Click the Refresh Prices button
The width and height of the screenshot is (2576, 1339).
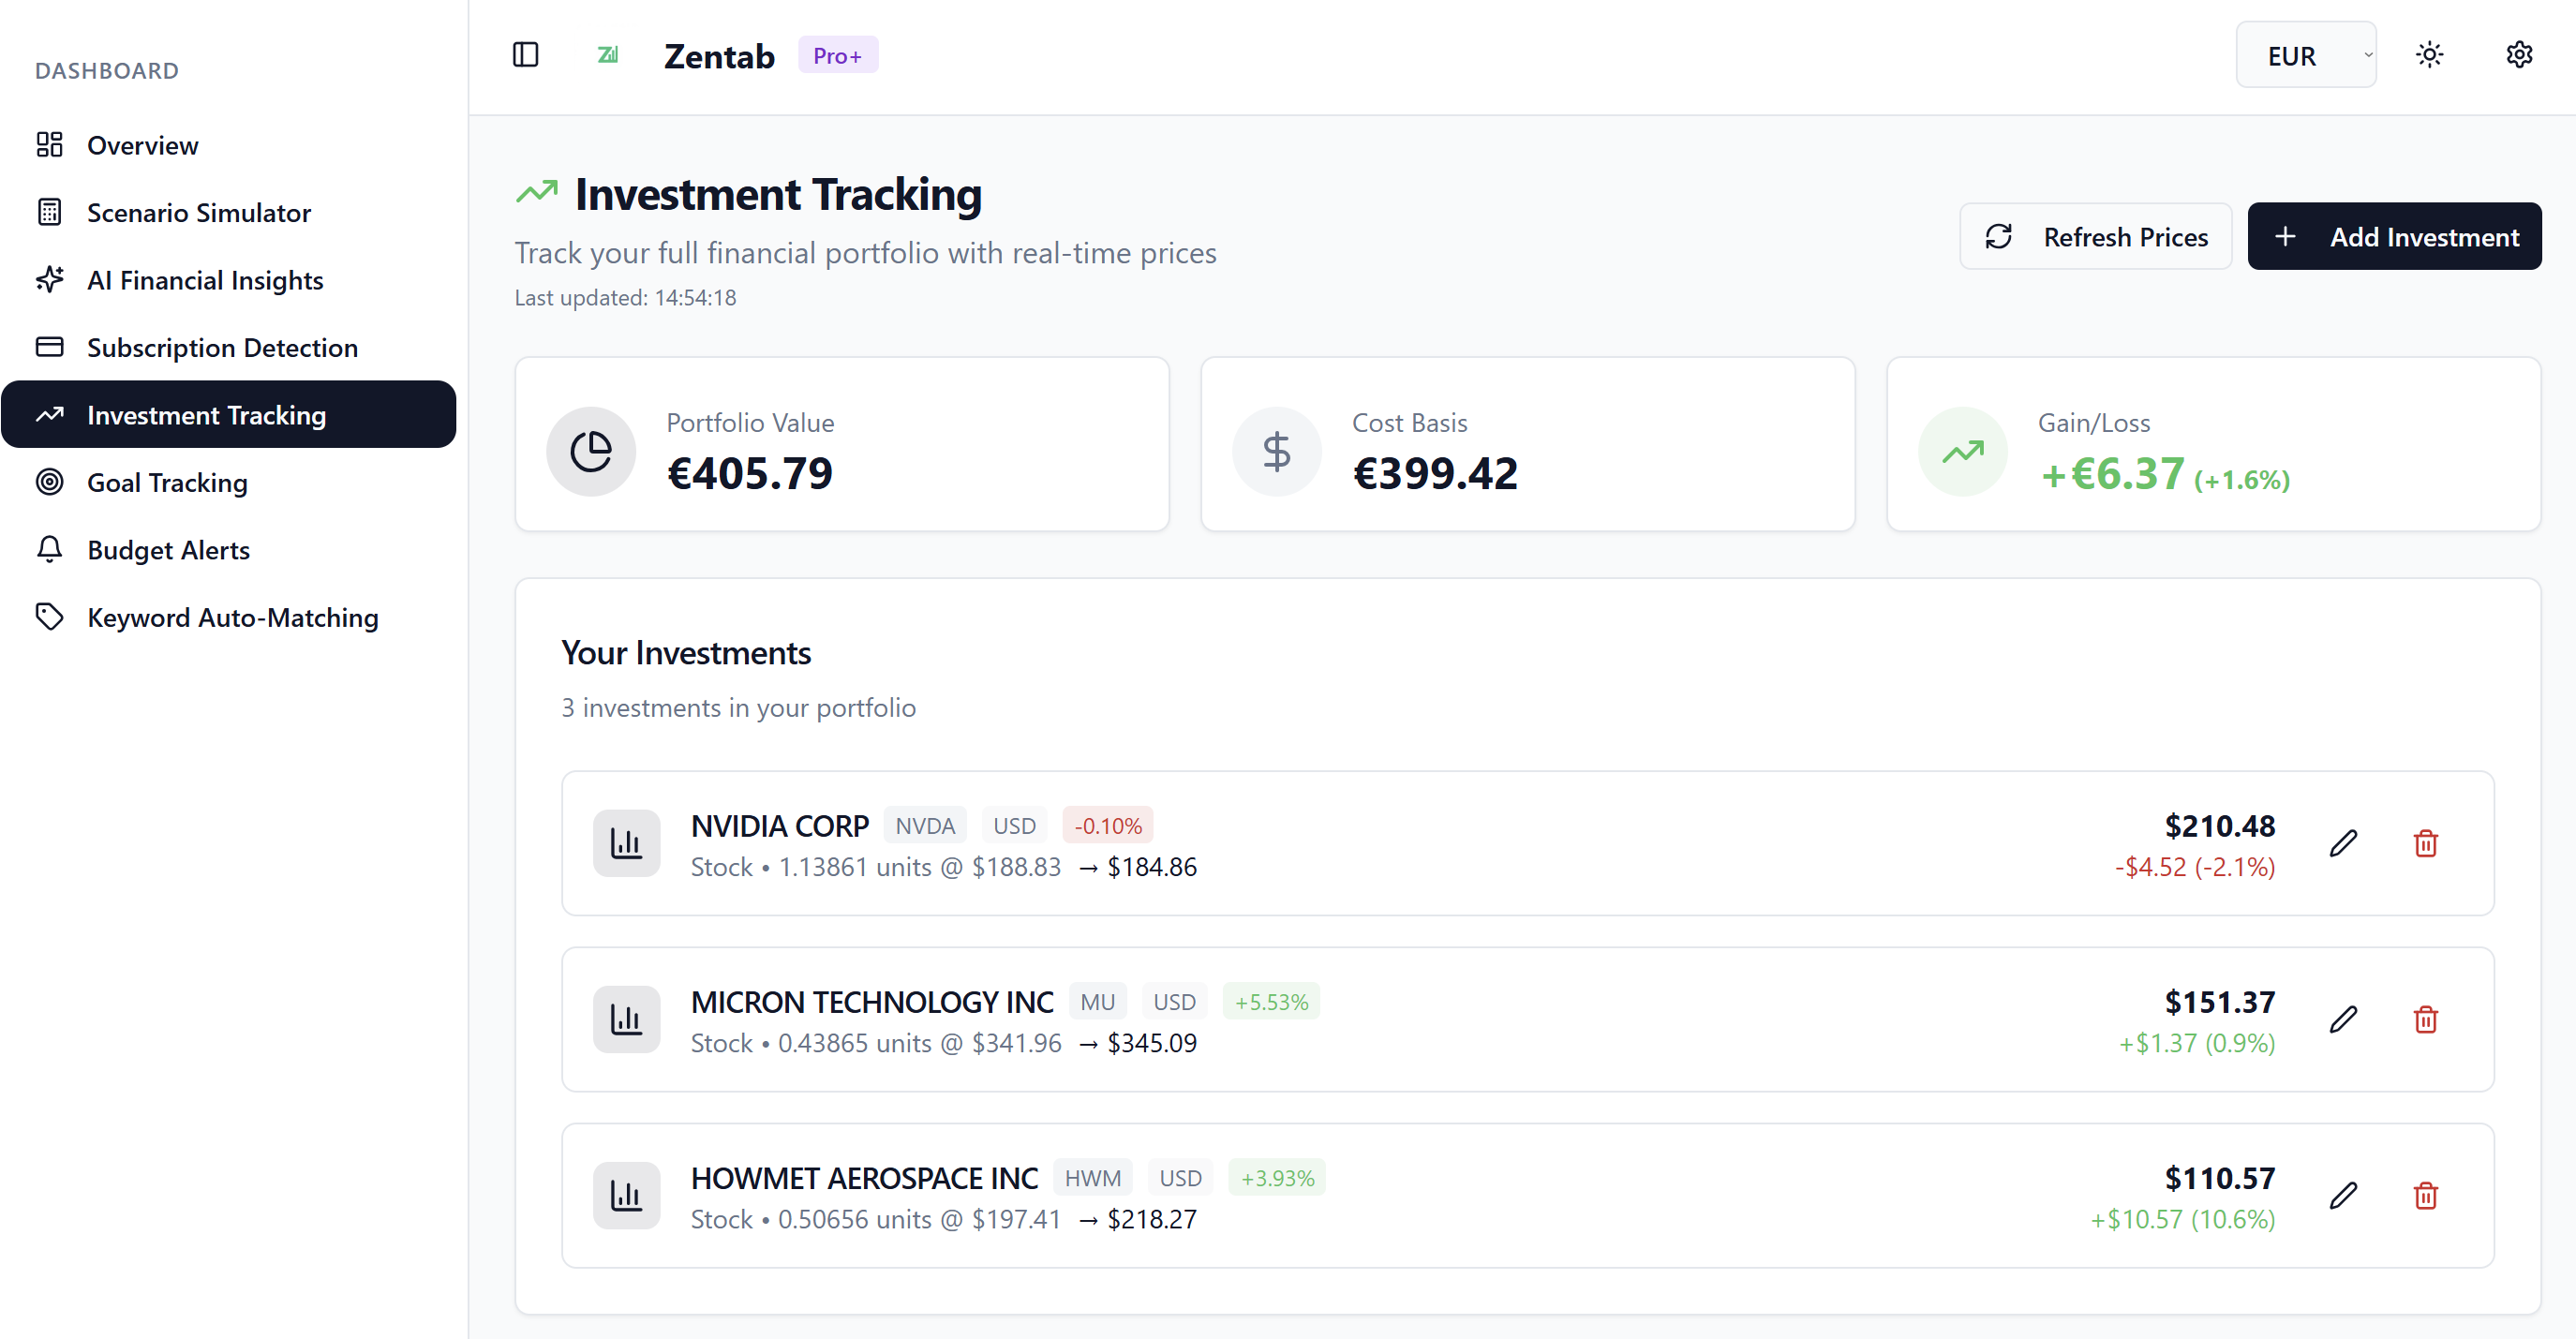coord(2095,236)
